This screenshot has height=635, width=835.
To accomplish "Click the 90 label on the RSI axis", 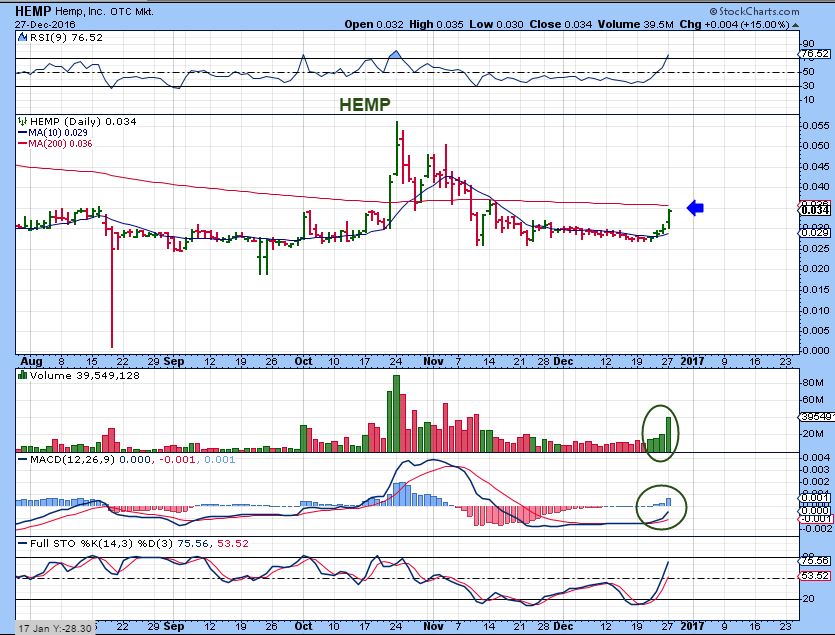I will [808, 44].
